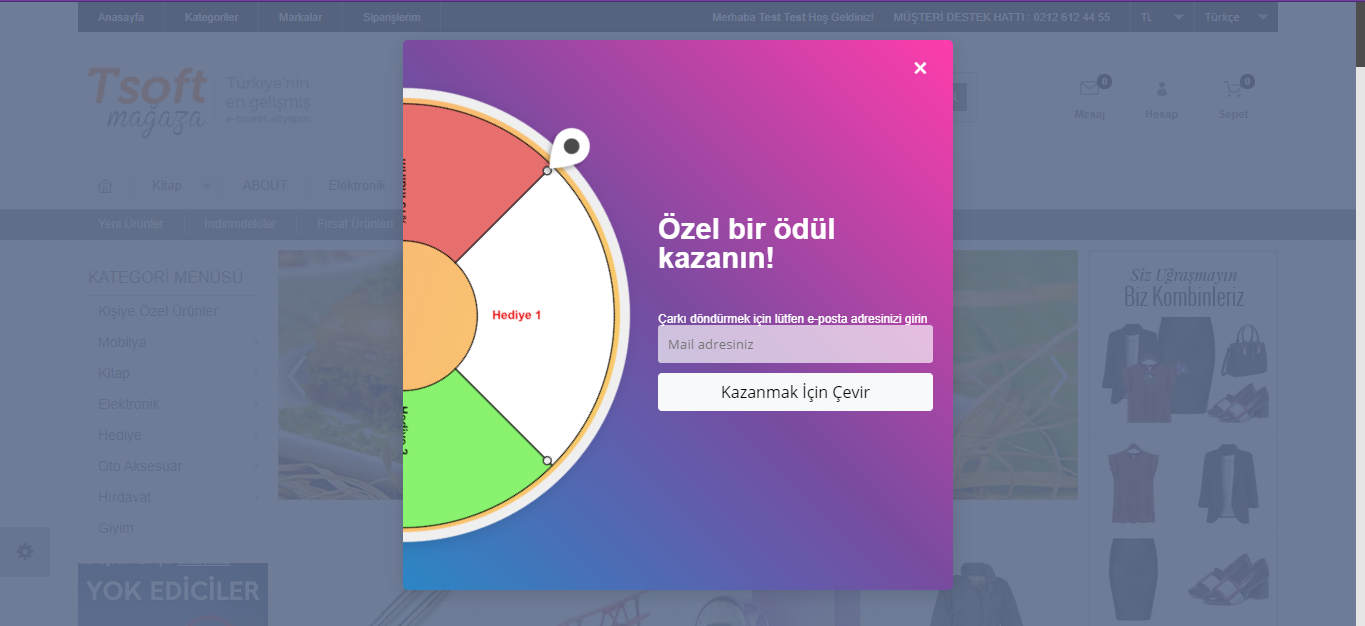The image size is (1365, 626).
Task: Open Anasayfa in the top bar
Action: point(121,17)
